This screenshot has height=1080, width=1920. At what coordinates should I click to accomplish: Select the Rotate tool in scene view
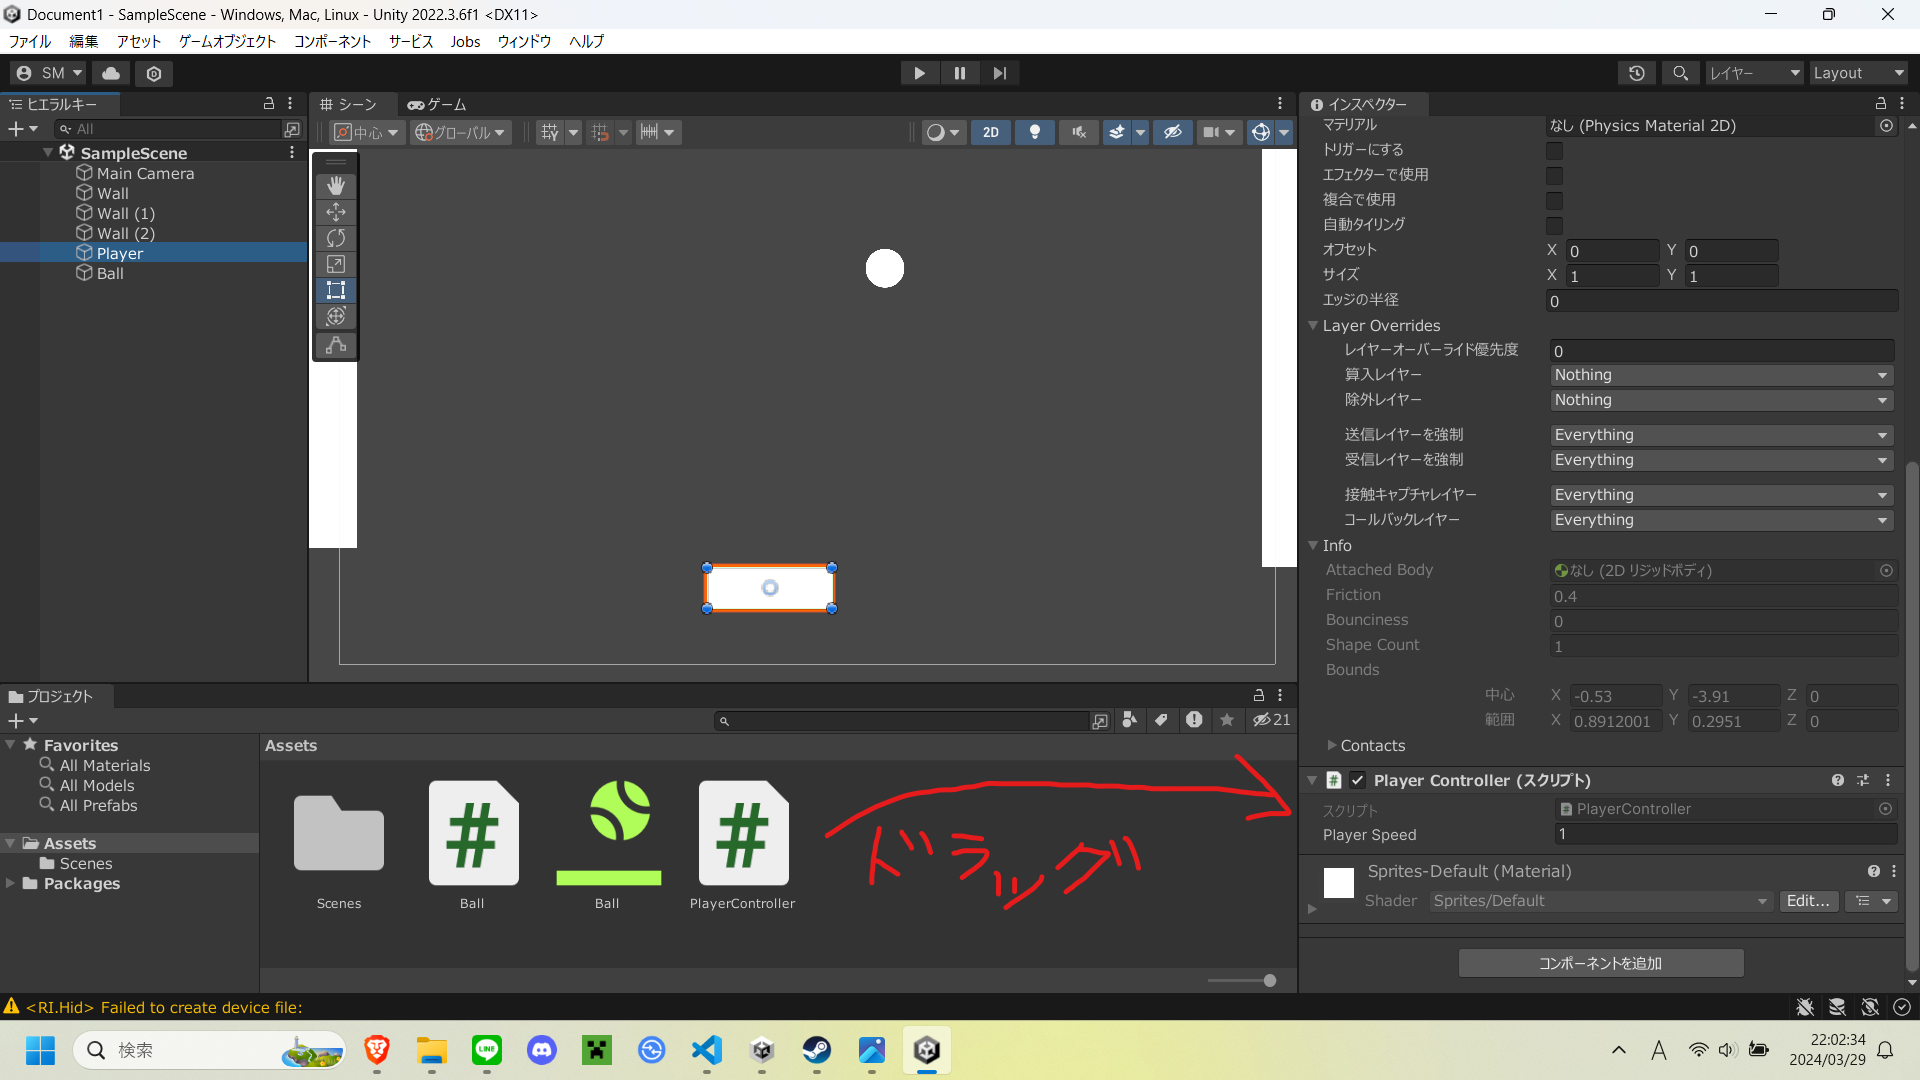(336, 238)
